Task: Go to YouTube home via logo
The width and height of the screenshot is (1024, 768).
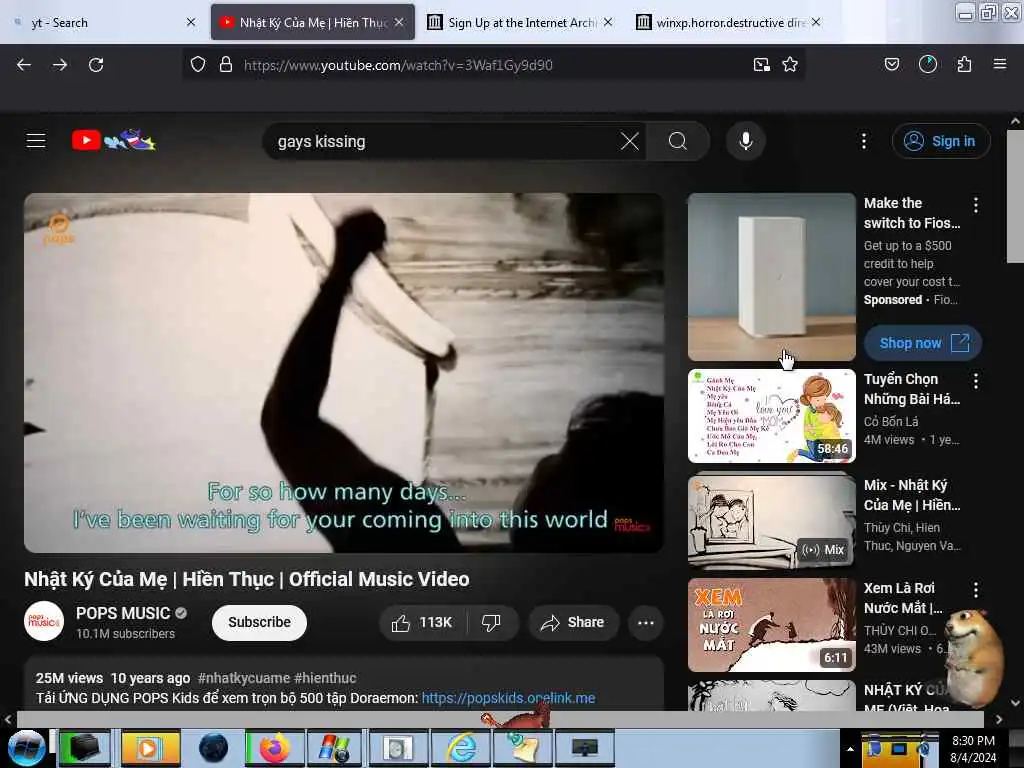Action: 114,140
